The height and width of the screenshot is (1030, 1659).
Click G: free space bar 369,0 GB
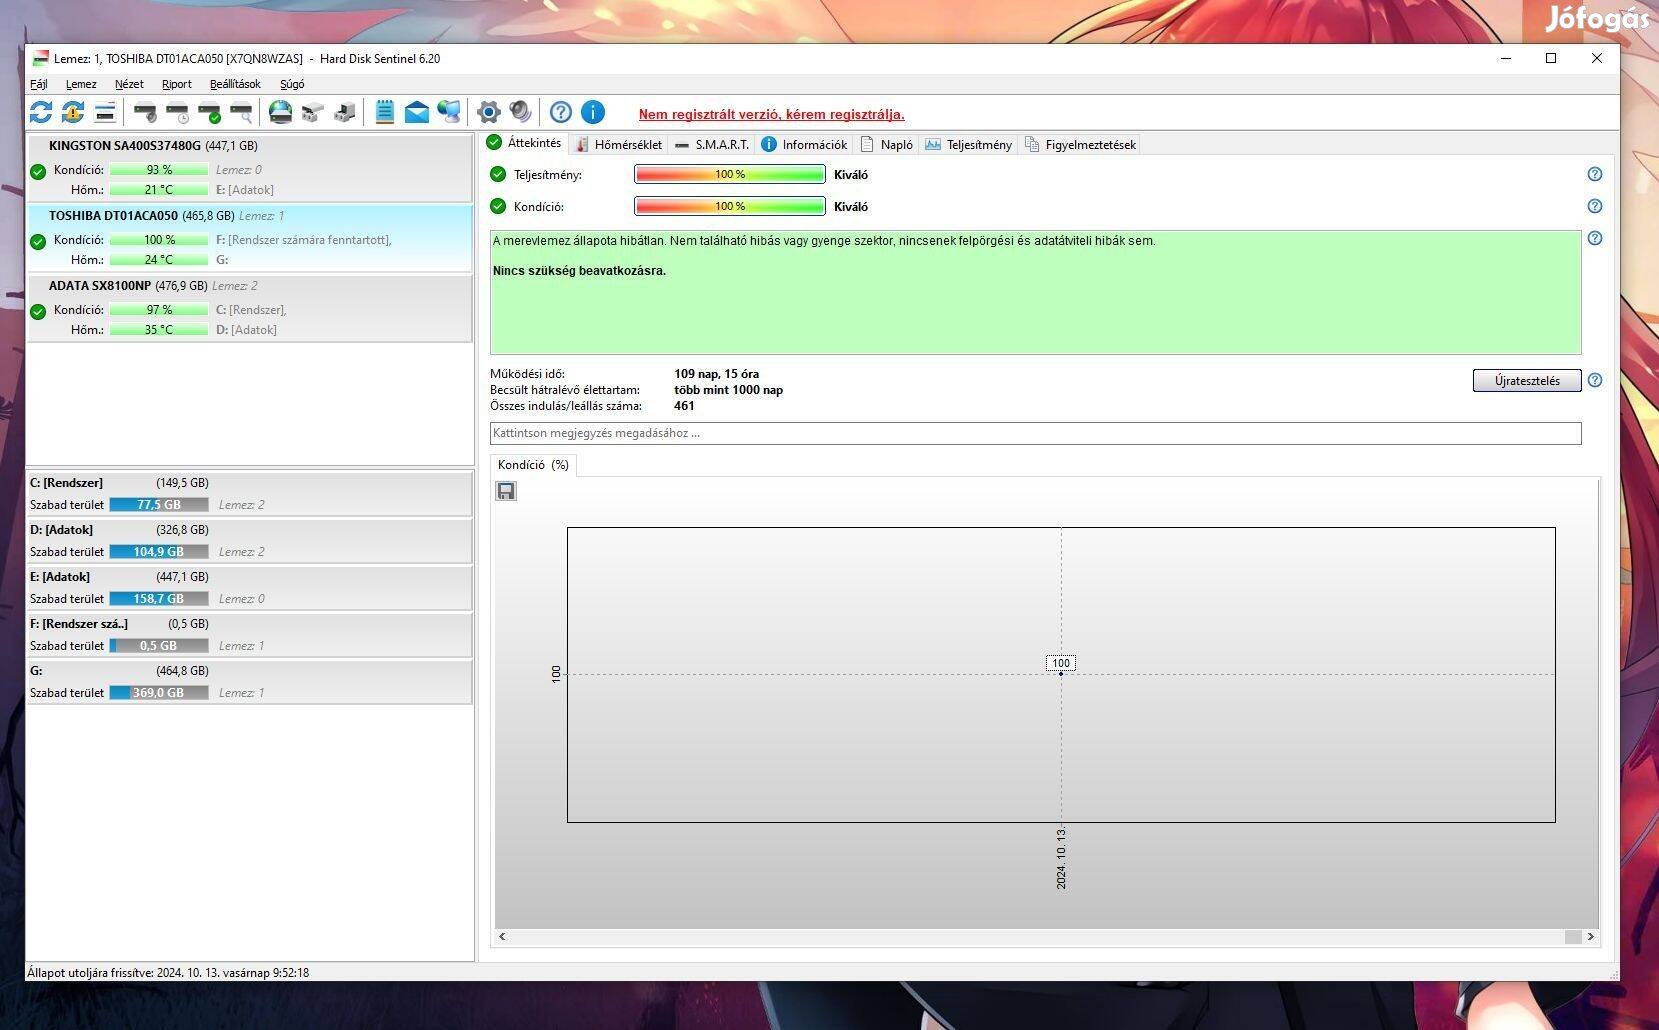coord(159,693)
